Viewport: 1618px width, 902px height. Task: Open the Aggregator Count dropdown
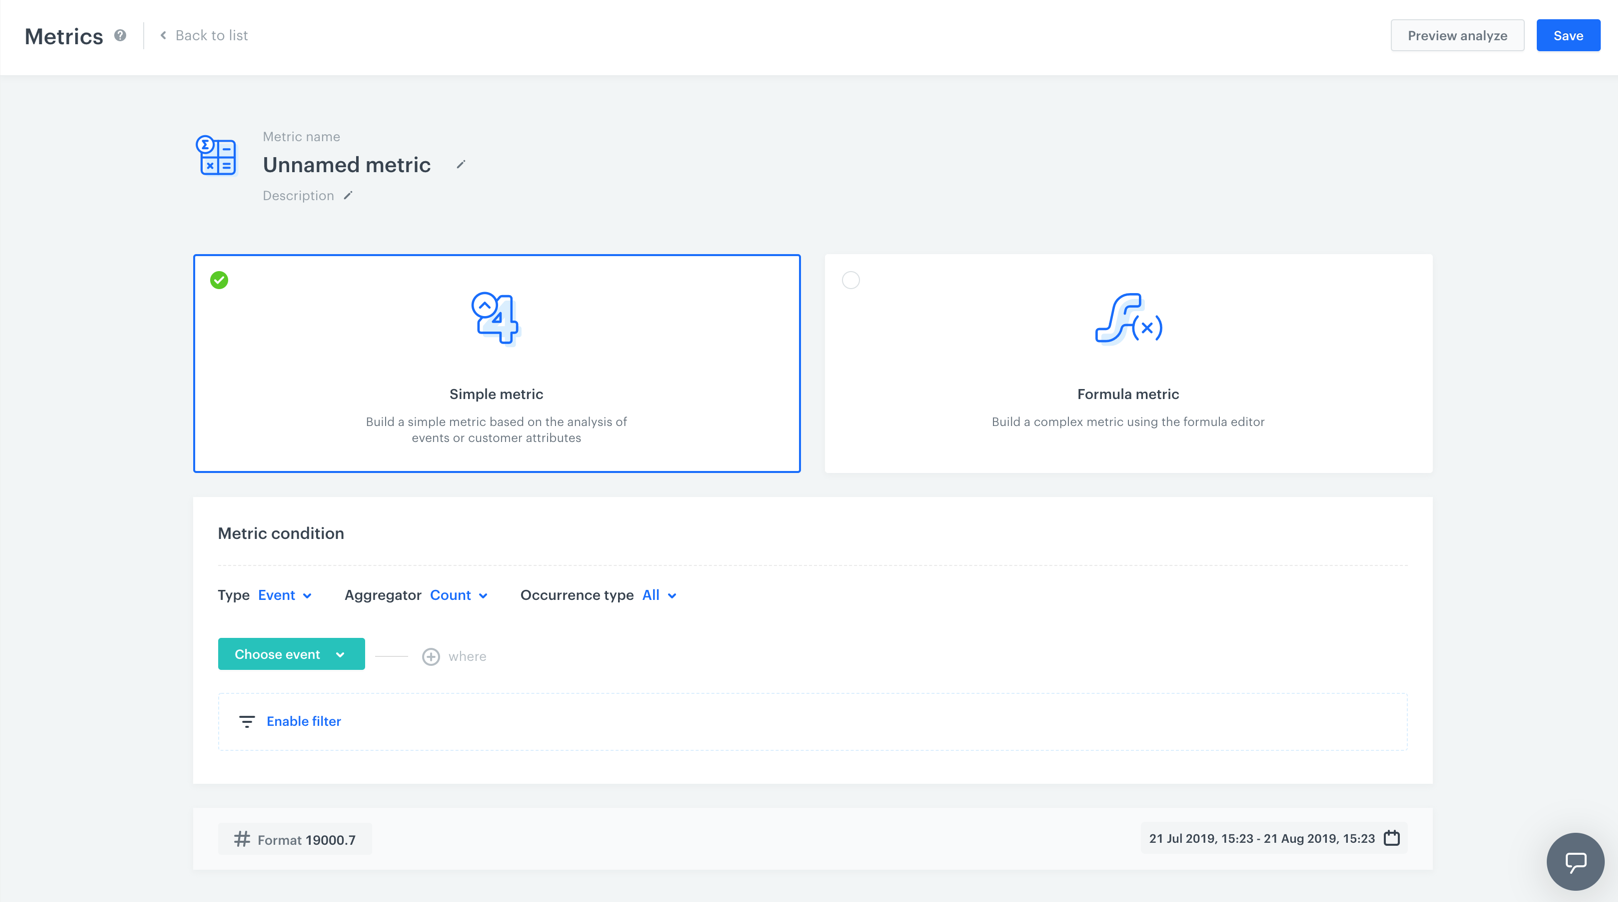coord(459,595)
